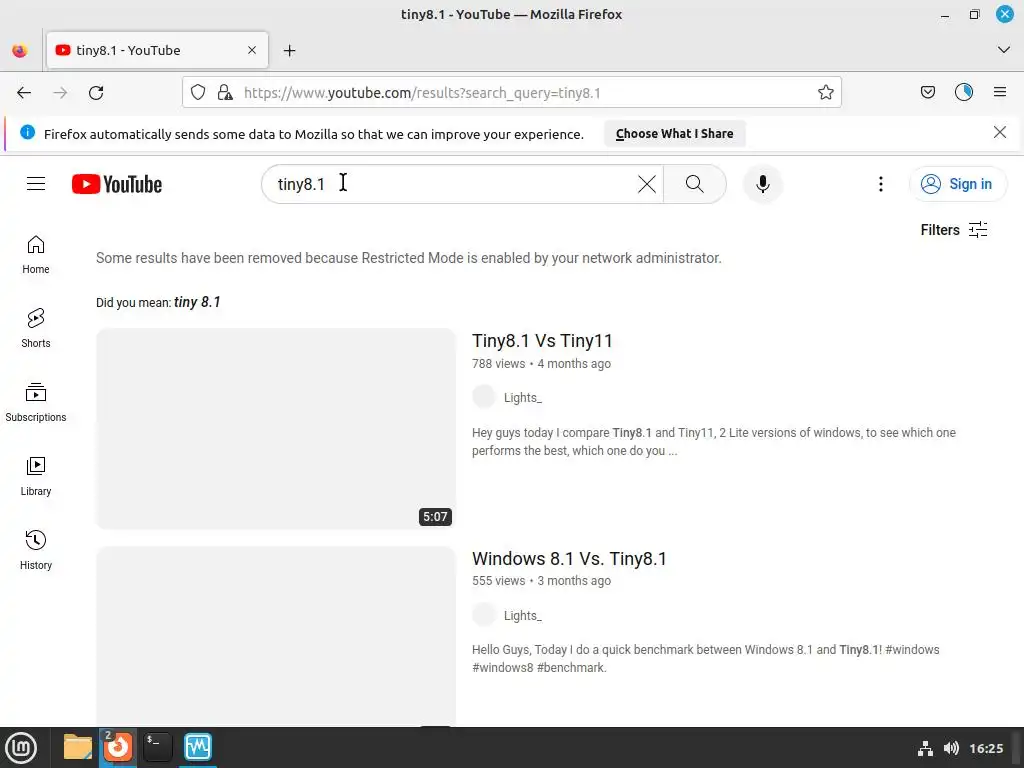Click "788 views • 4 months ago" text
1024x768 pixels.
point(541,364)
